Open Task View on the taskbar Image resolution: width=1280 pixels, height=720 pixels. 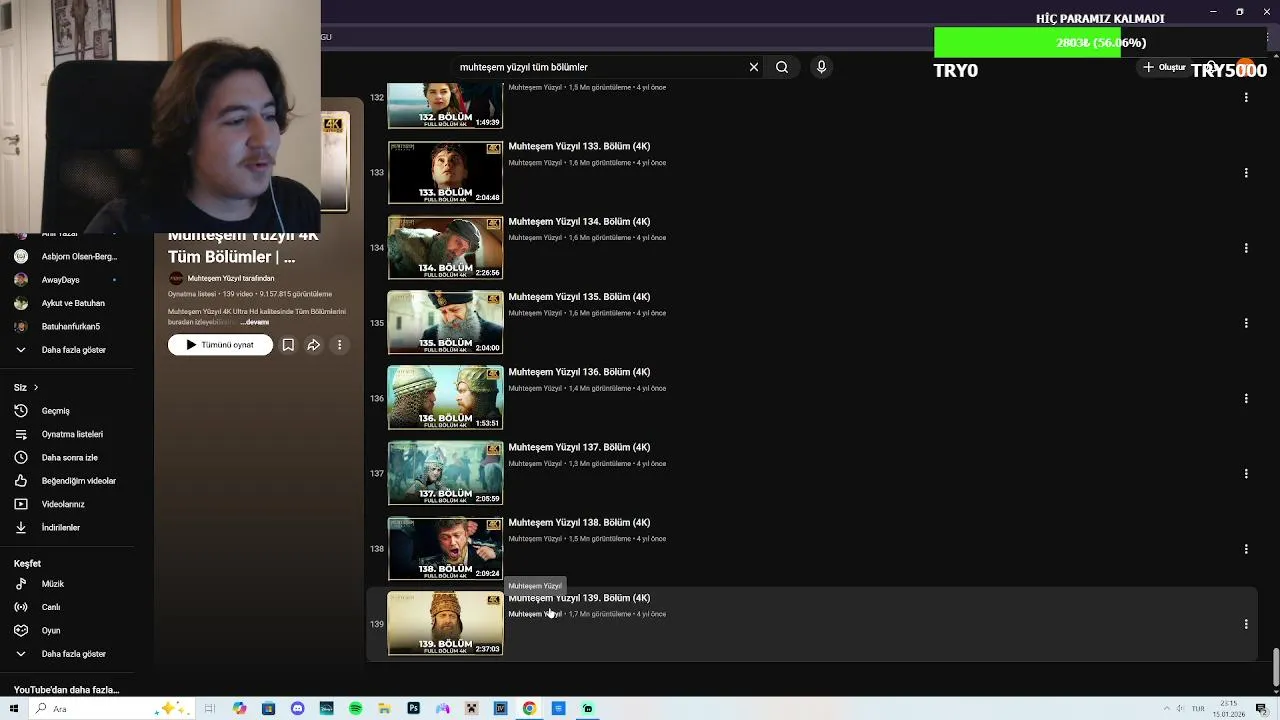[210, 708]
